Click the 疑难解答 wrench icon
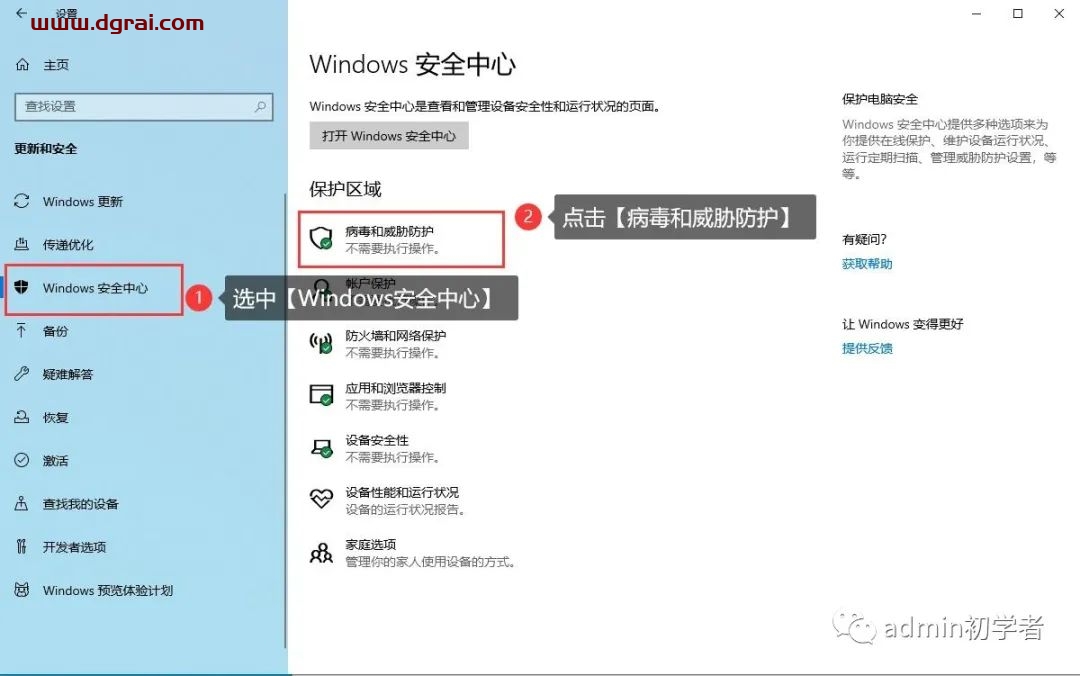The height and width of the screenshot is (676, 1080). point(21,374)
